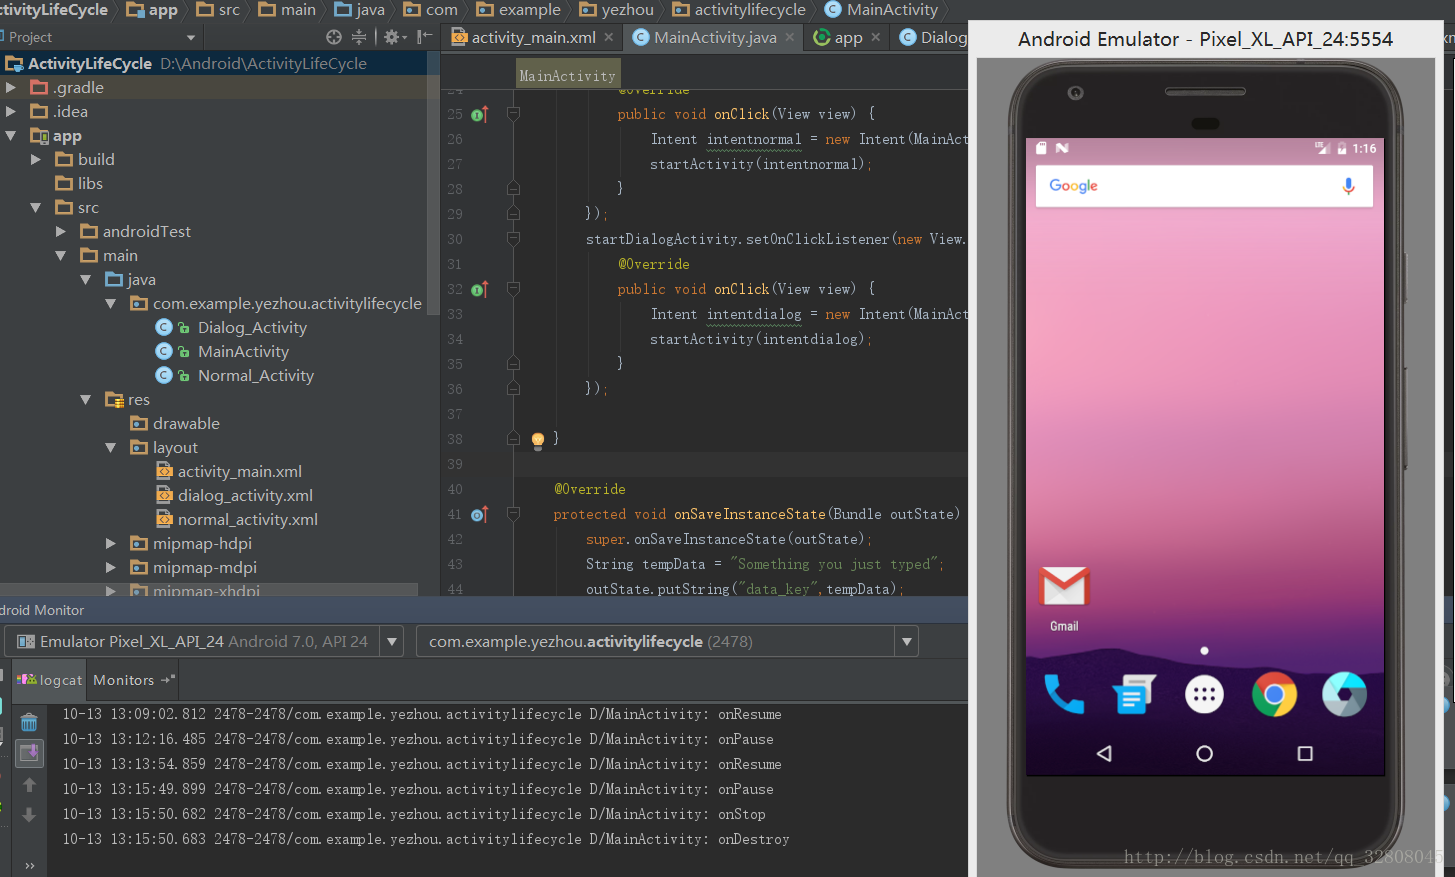Open Gmail app on emulator home screen
The image size is (1455, 877).
coord(1064,598)
